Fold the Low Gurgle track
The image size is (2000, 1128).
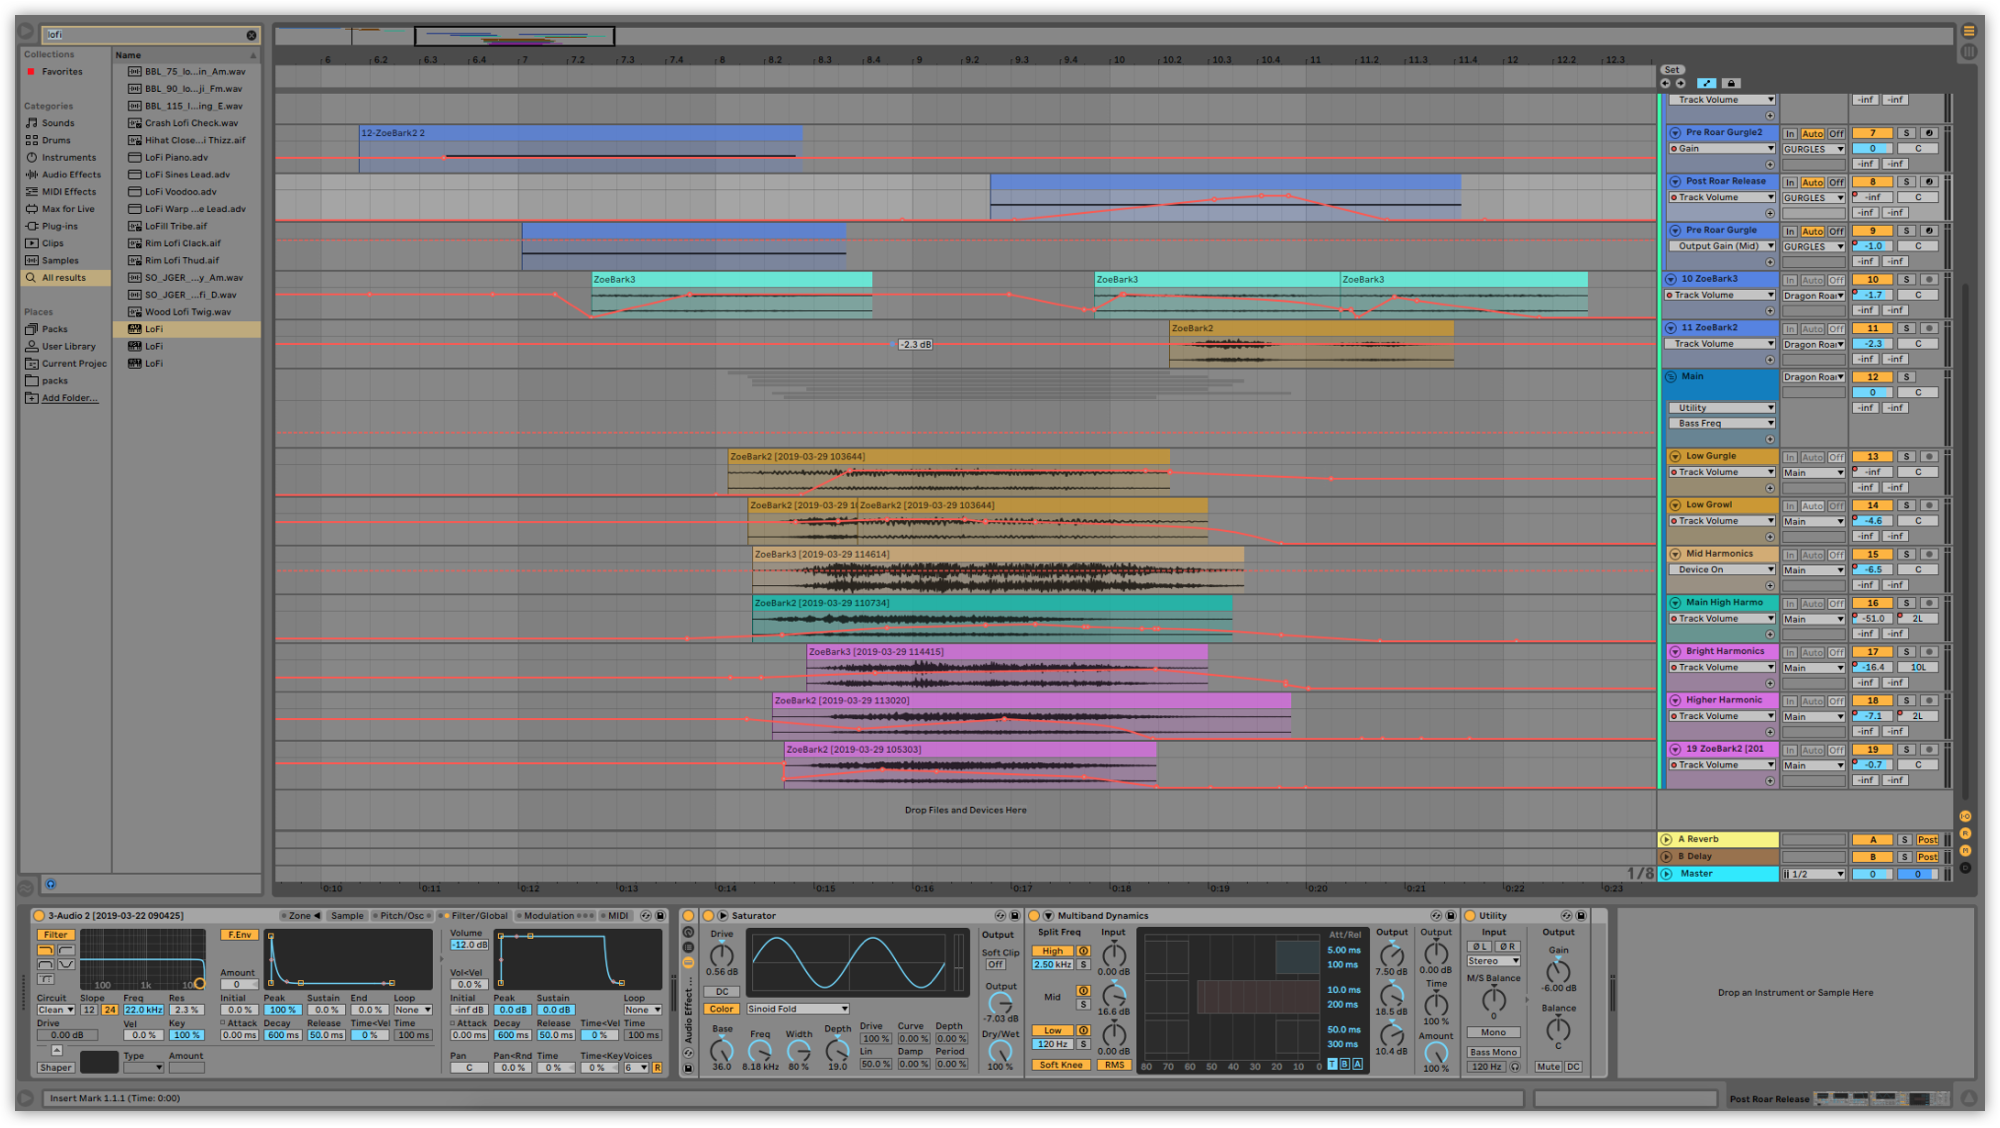(1675, 456)
